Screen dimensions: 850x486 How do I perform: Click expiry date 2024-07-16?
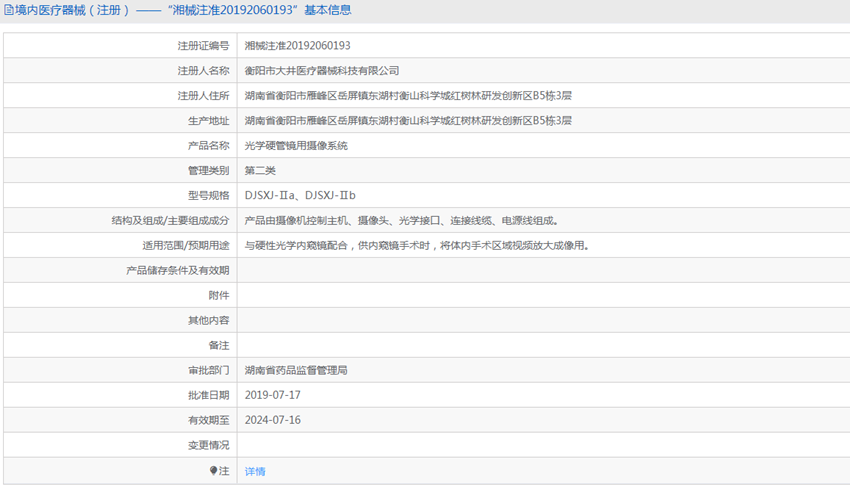(x=272, y=420)
